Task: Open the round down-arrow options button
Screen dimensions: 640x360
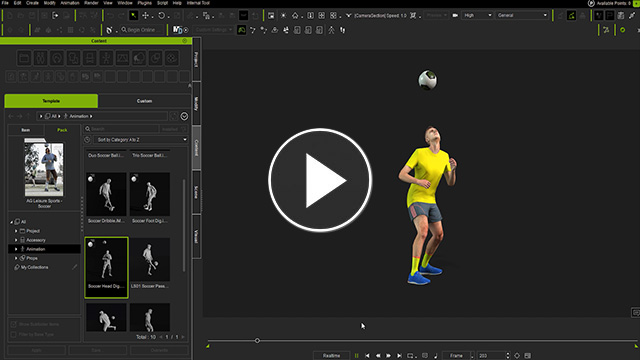Action: (x=184, y=116)
